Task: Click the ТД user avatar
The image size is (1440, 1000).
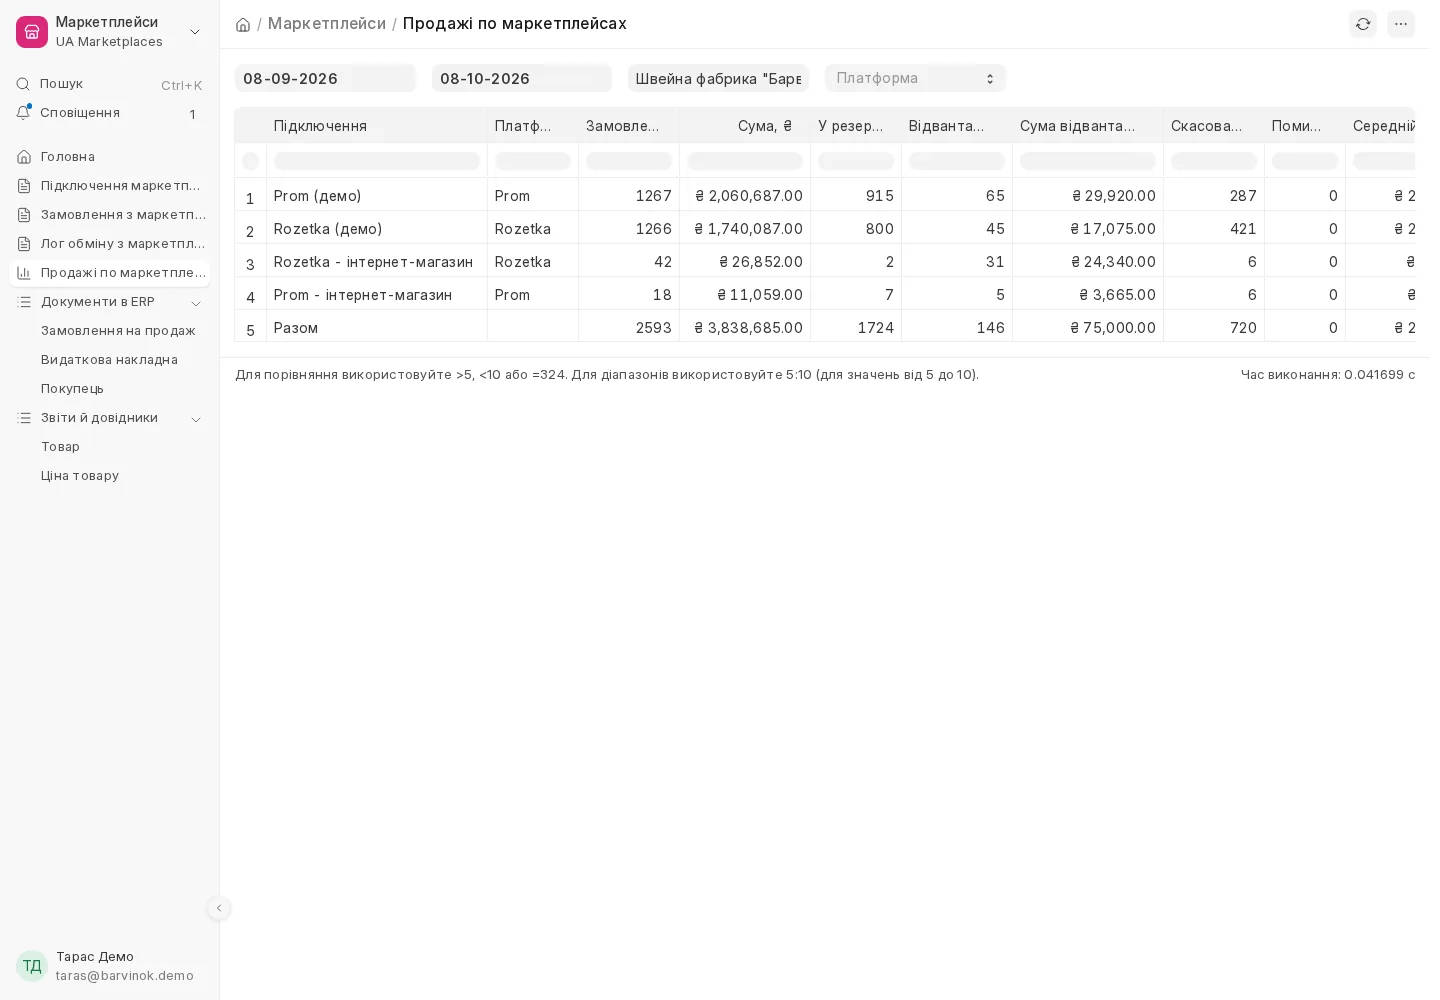Action: (x=32, y=966)
